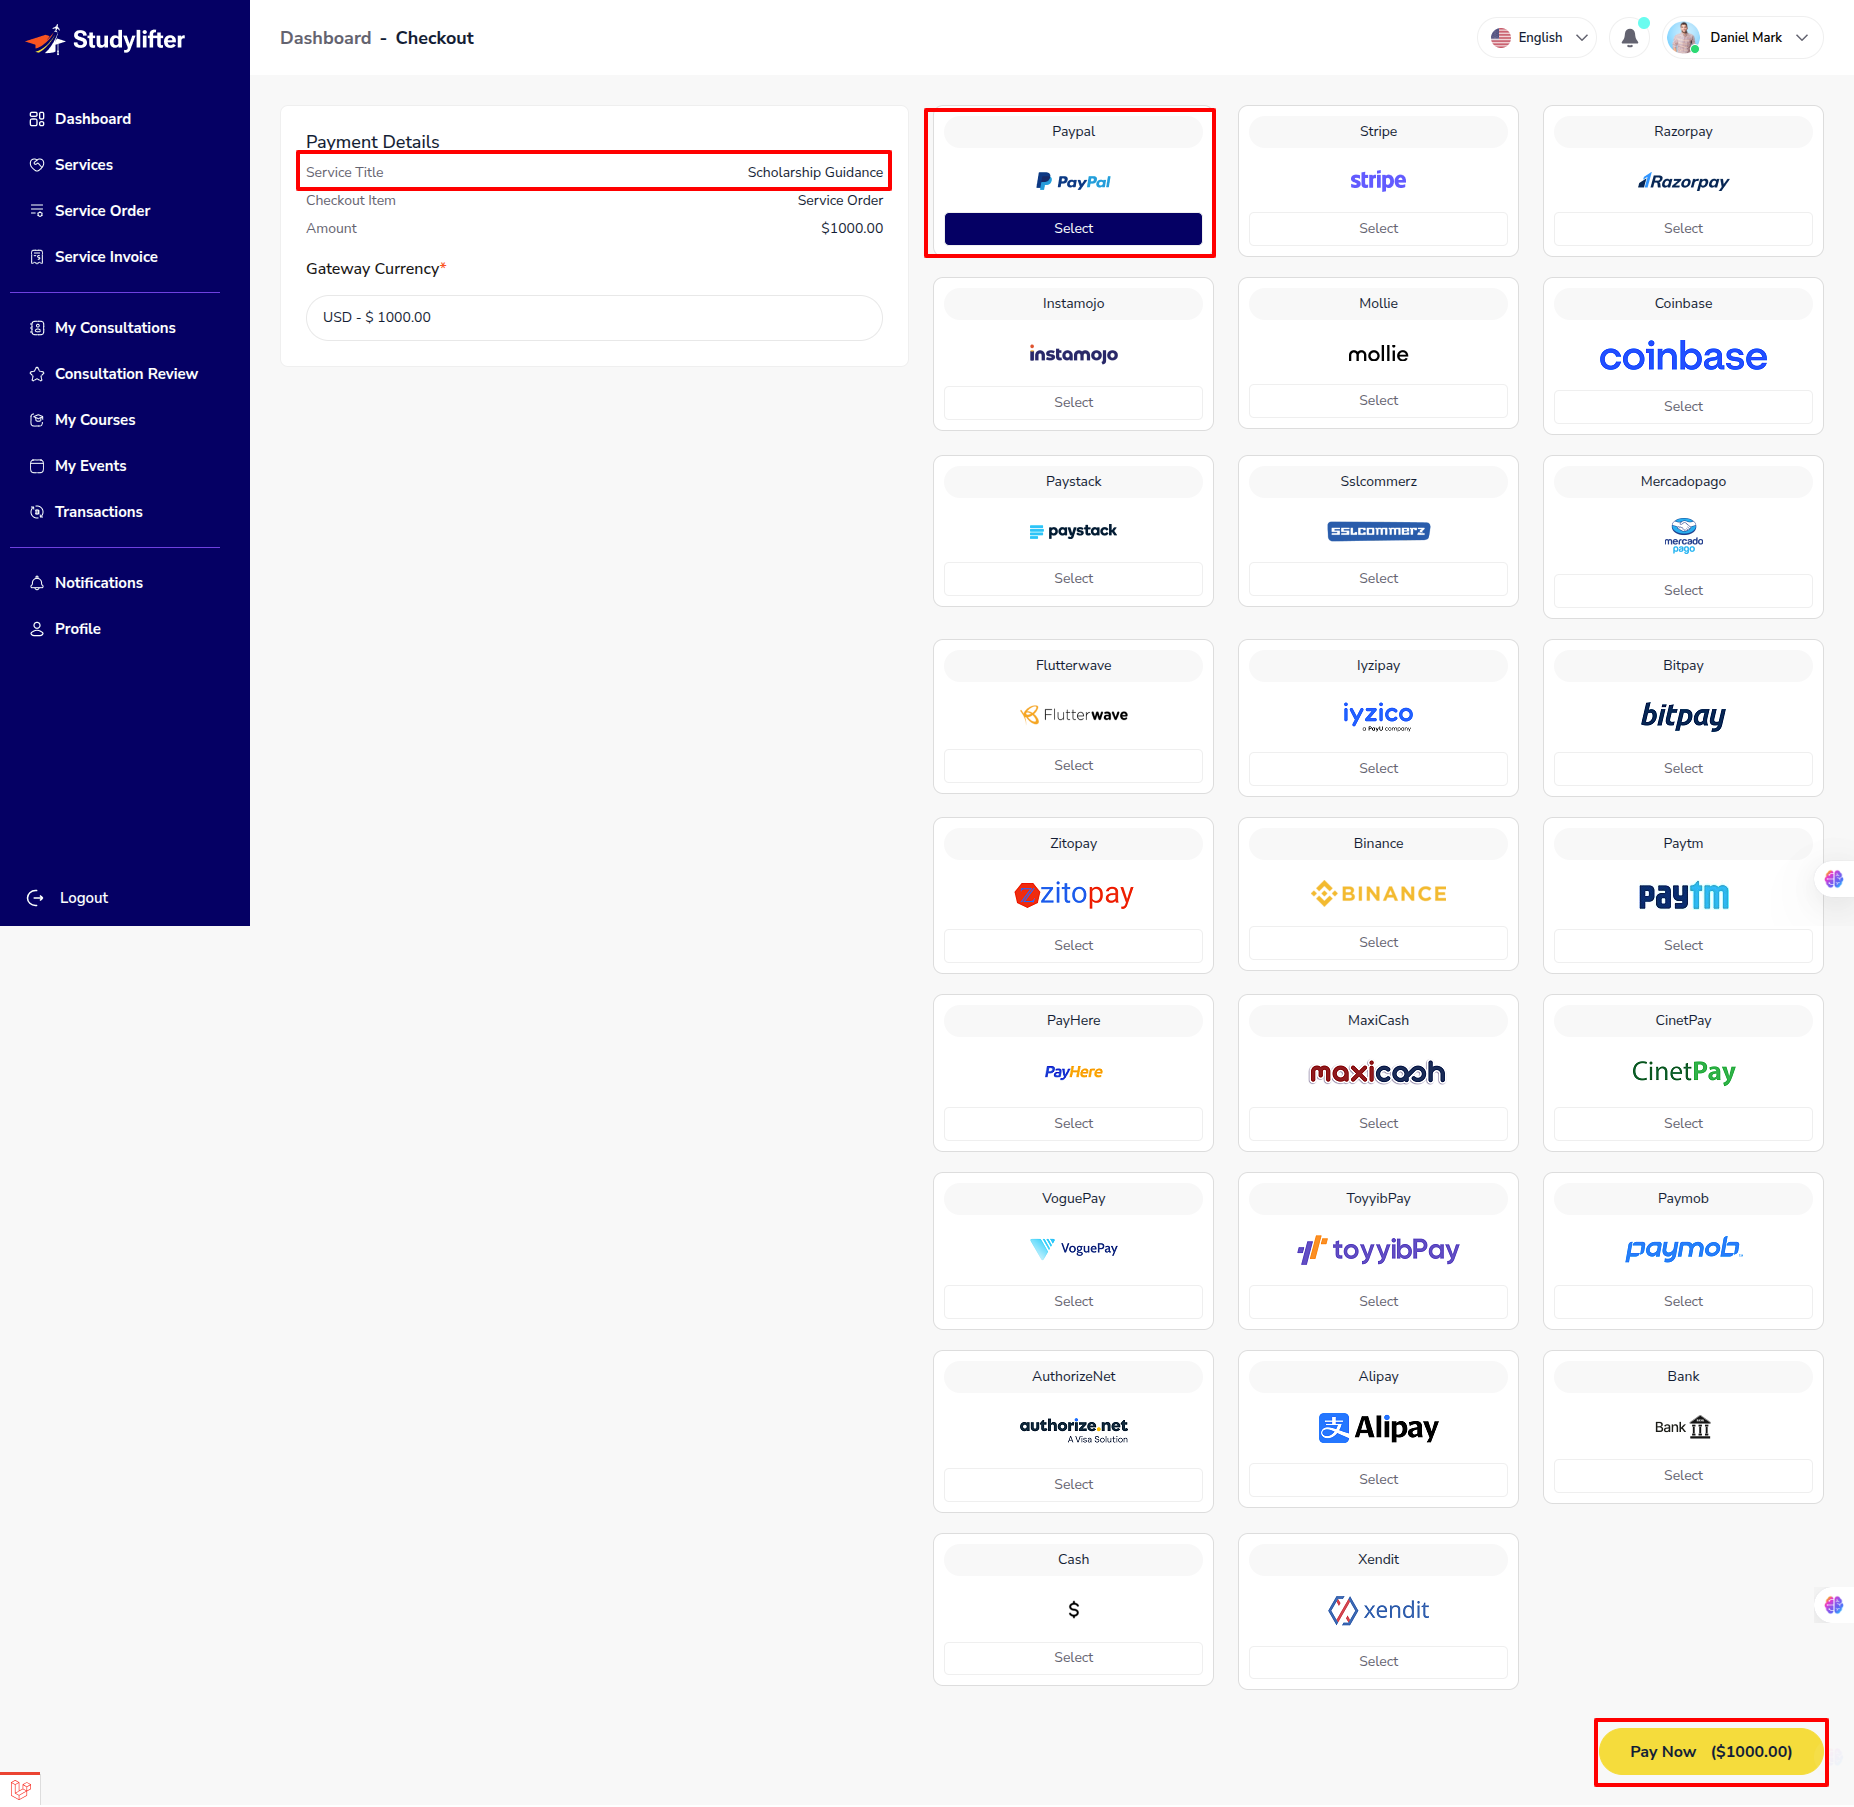Click the Paytm logo
1854x1807 pixels.
coord(1683,895)
